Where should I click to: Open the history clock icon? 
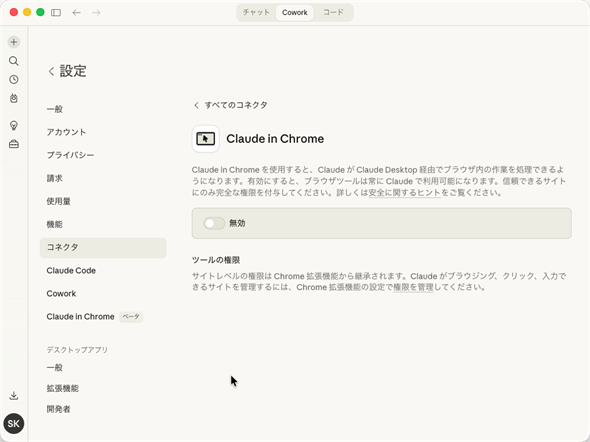pos(14,79)
